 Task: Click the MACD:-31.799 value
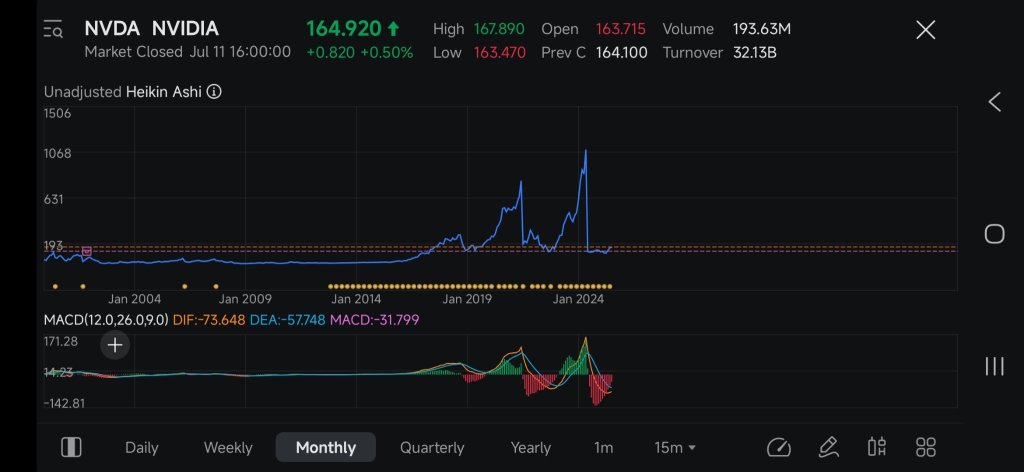coord(374,320)
